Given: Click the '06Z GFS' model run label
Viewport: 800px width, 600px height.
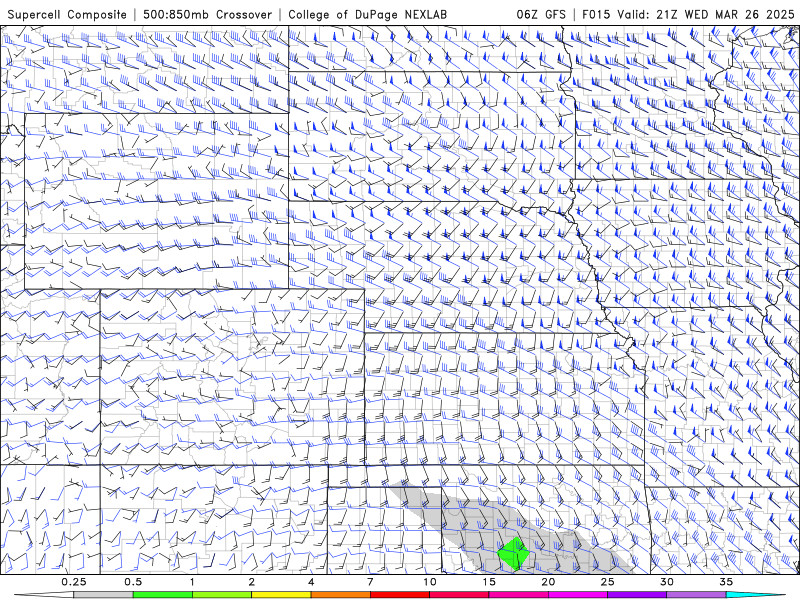Looking at the screenshot, I should point(541,14).
